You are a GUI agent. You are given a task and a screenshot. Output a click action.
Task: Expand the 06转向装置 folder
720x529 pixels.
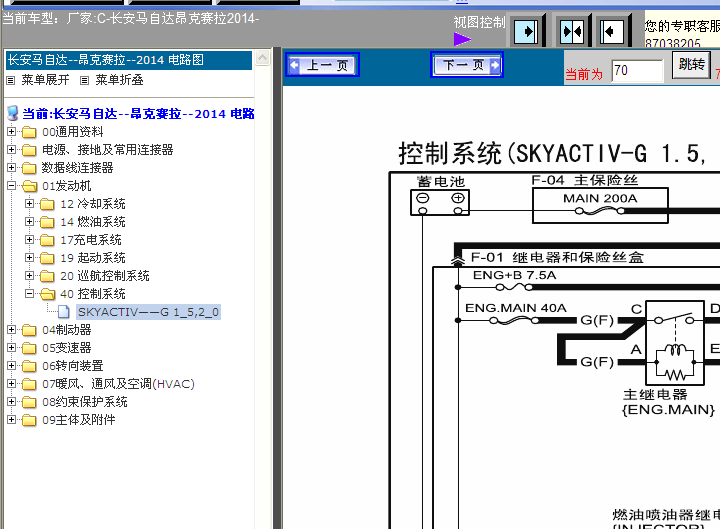tap(11, 366)
